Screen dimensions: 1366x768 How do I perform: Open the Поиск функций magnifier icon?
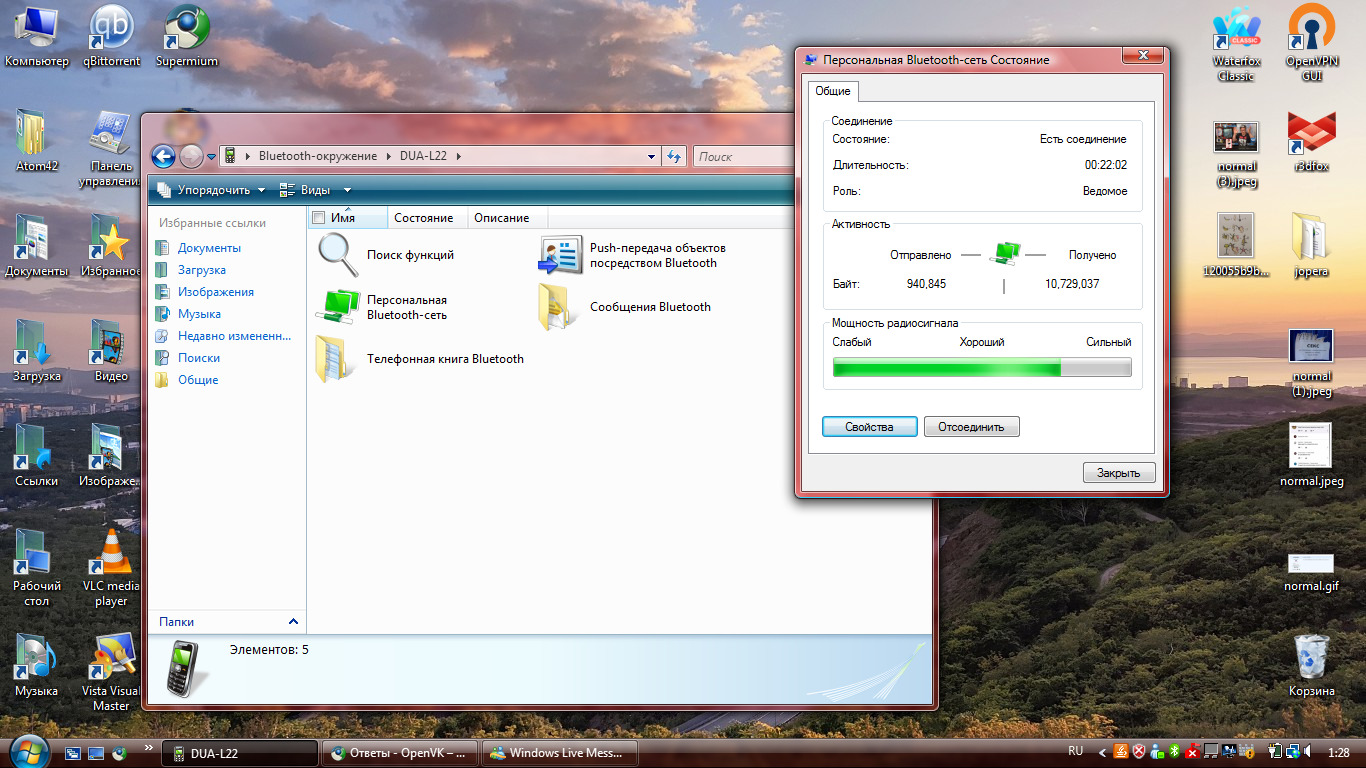(x=338, y=255)
